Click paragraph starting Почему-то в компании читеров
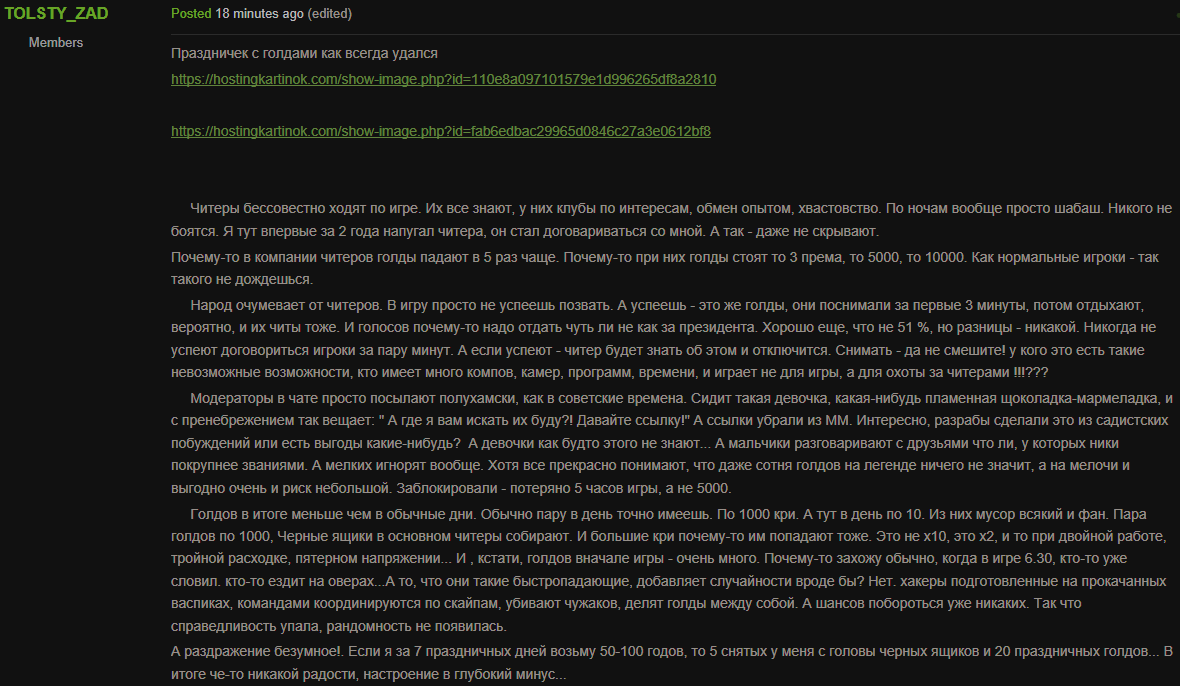Image resolution: width=1180 pixels, height=686 pixels. [x=665, y=268]
